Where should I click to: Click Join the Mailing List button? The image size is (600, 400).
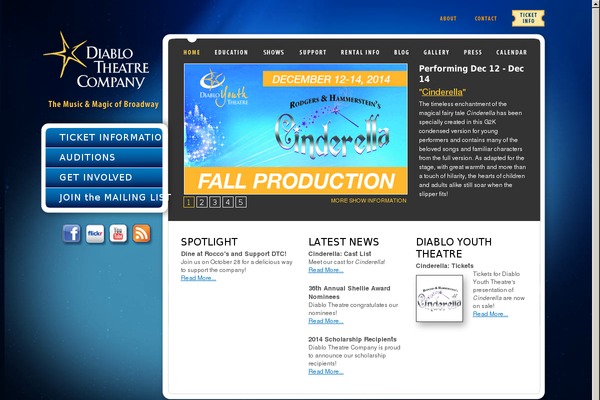click(x=104, y=198)
